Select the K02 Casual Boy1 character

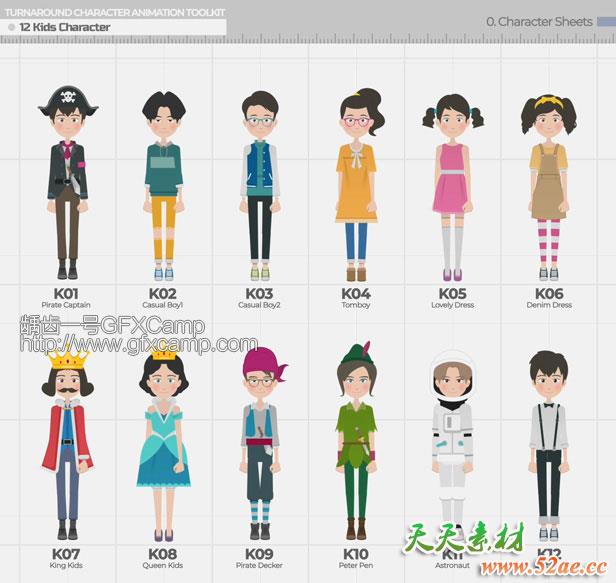[163, 185]
